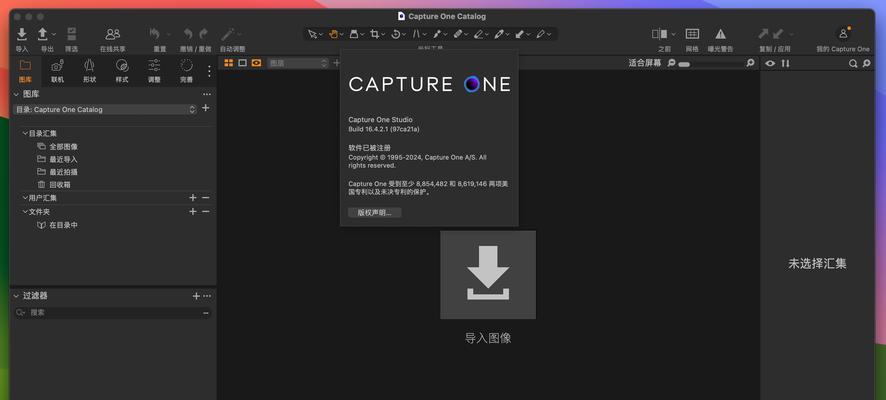This screenshot has width=886, height=400.
Task: Switch to the 联机 tethering tab
Action: click(57, 71)
